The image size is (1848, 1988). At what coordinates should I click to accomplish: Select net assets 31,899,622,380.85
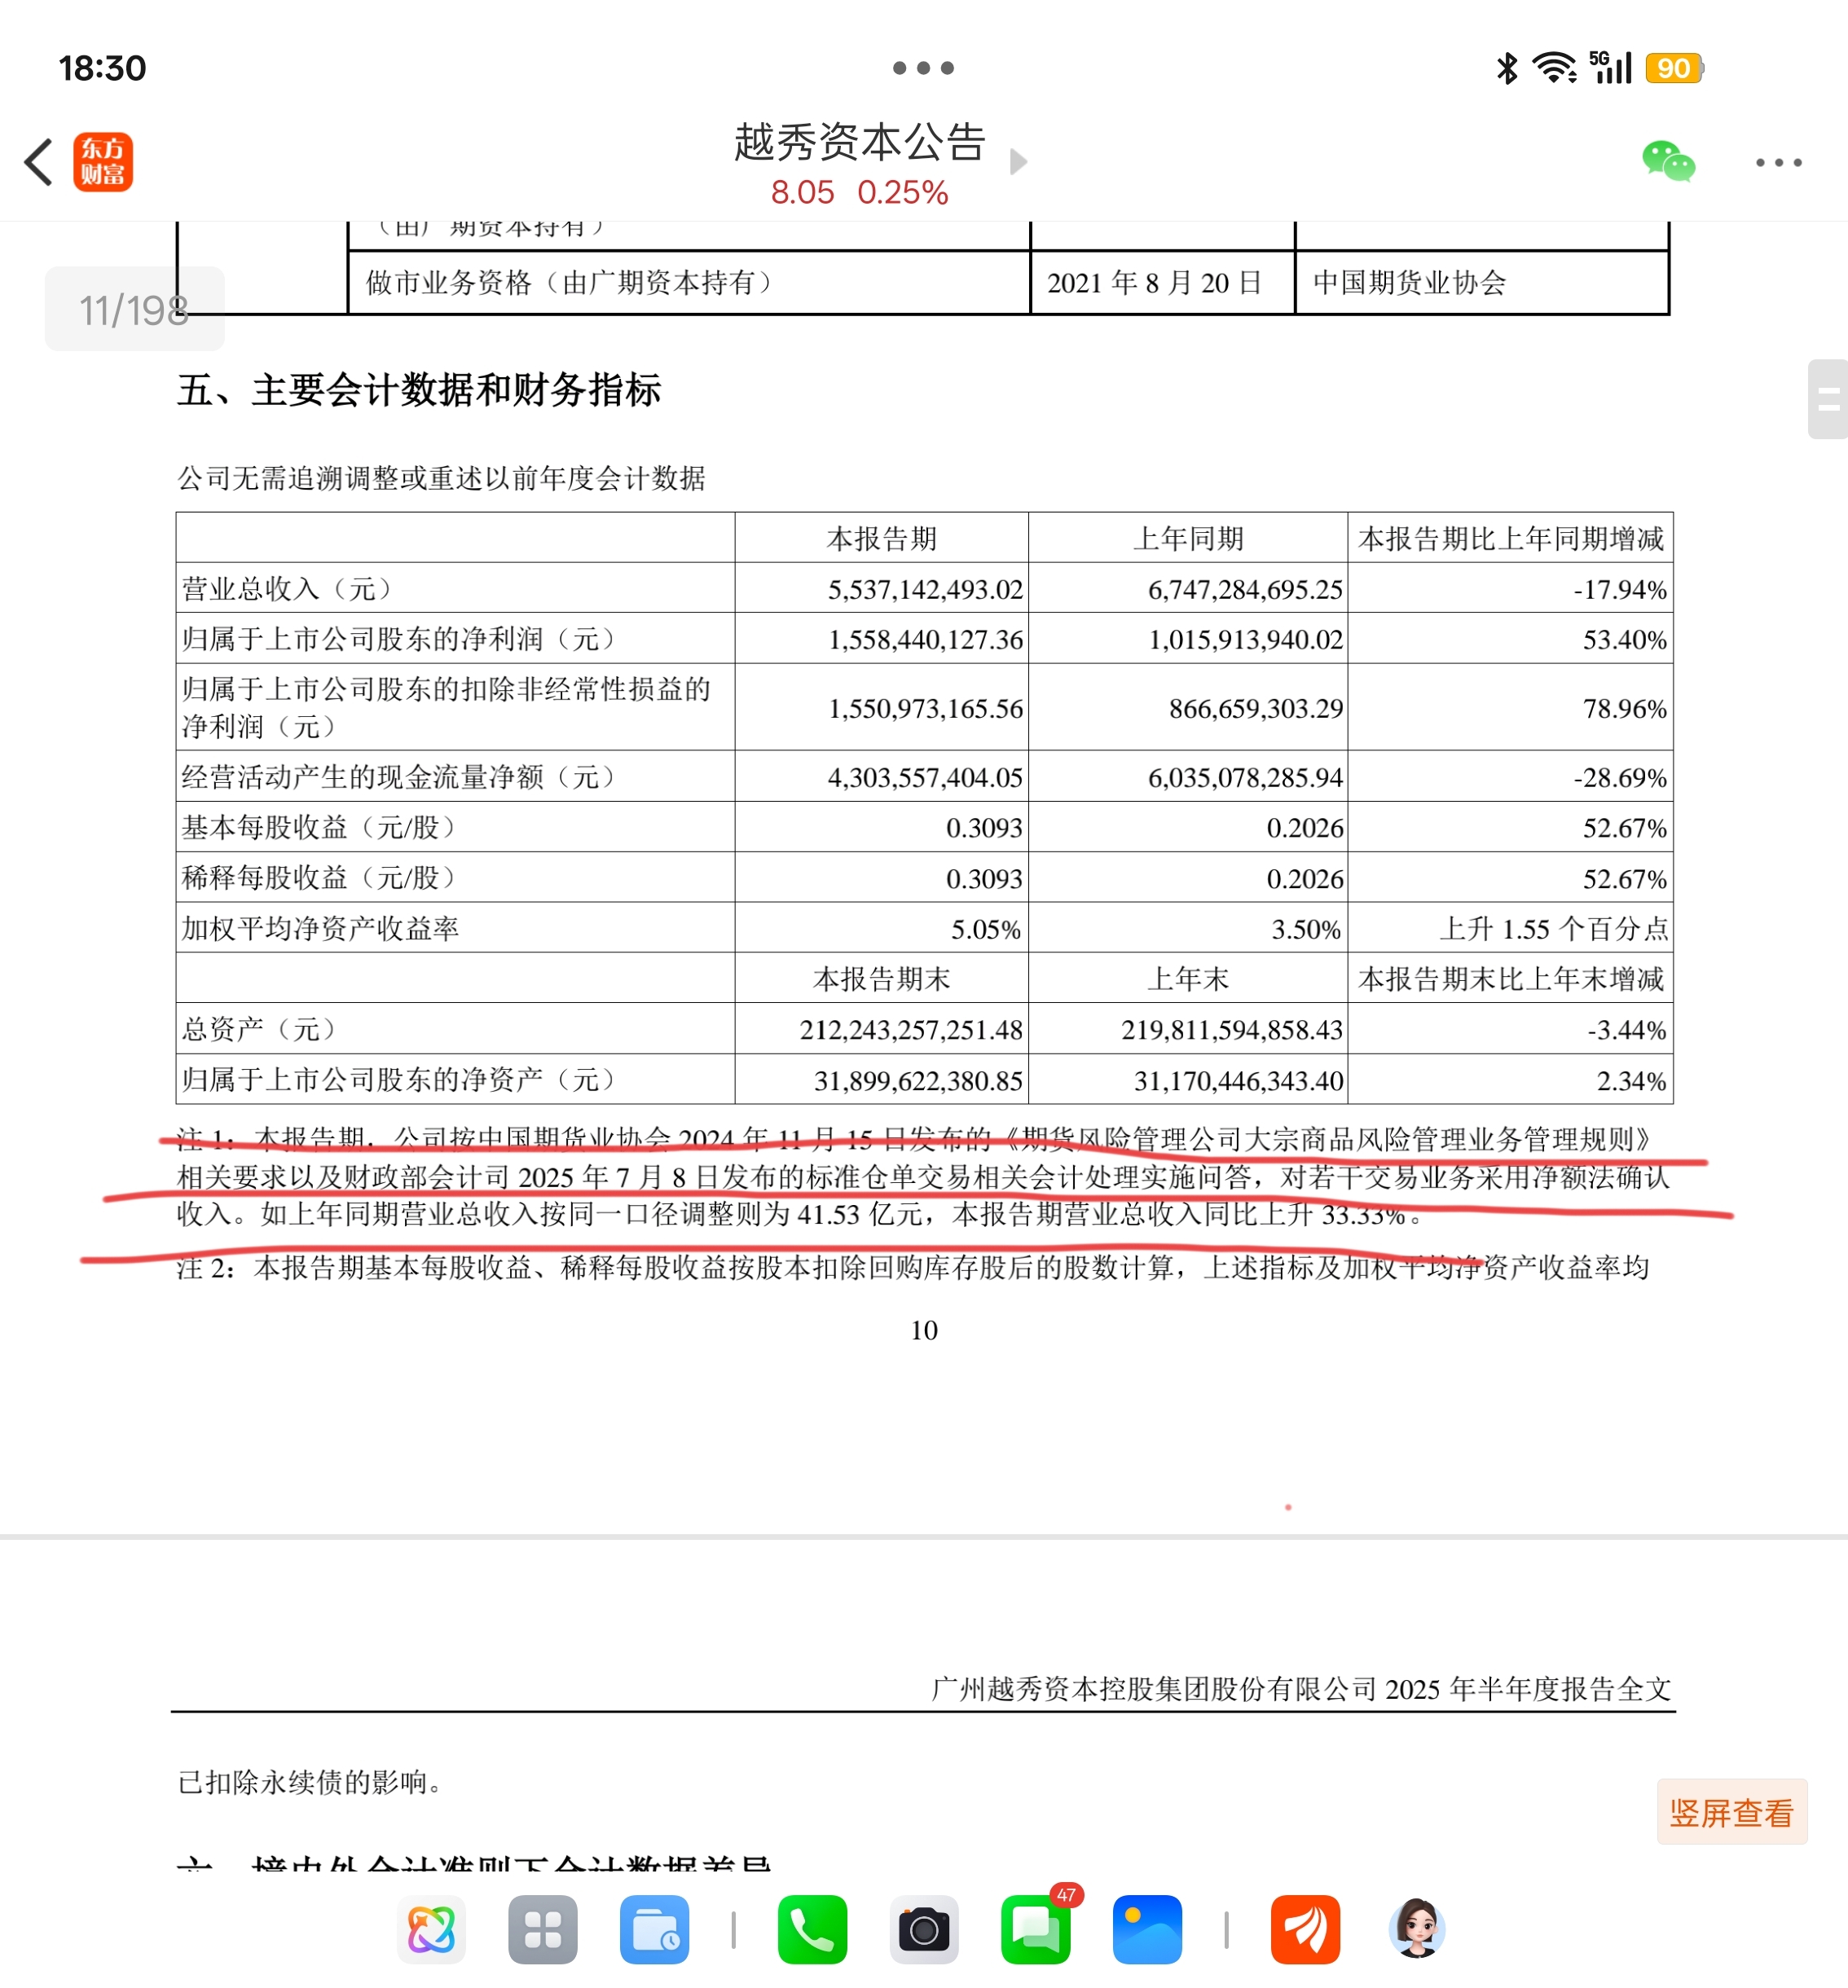[918, 1080]
